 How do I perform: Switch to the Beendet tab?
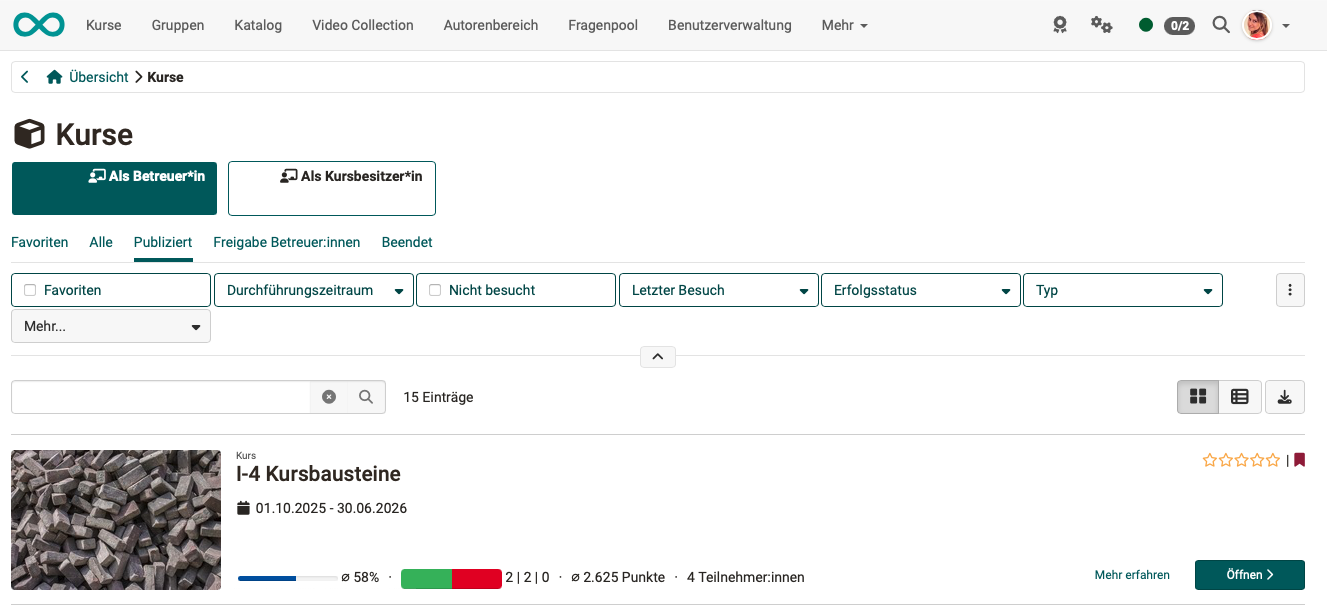406,242
